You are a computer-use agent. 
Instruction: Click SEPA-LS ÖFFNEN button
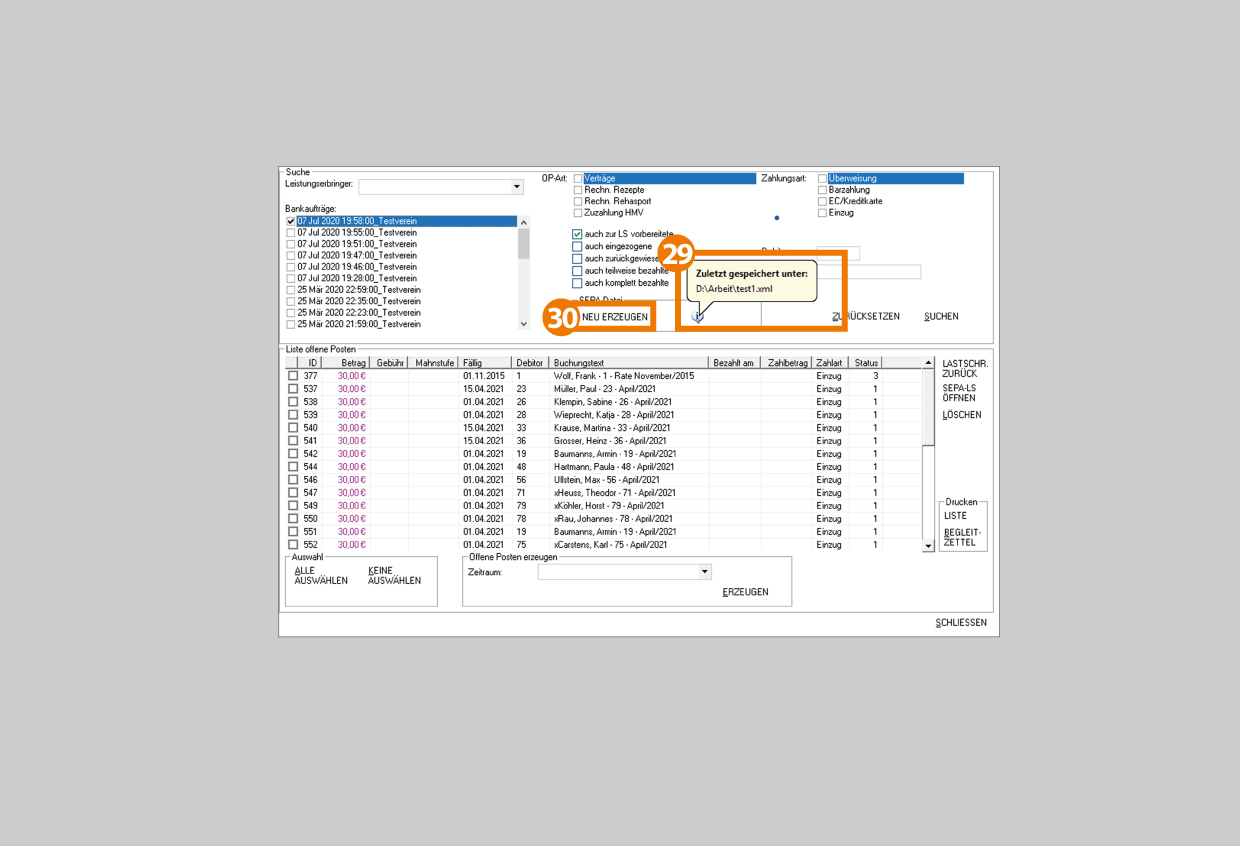[x=961, y=393]
